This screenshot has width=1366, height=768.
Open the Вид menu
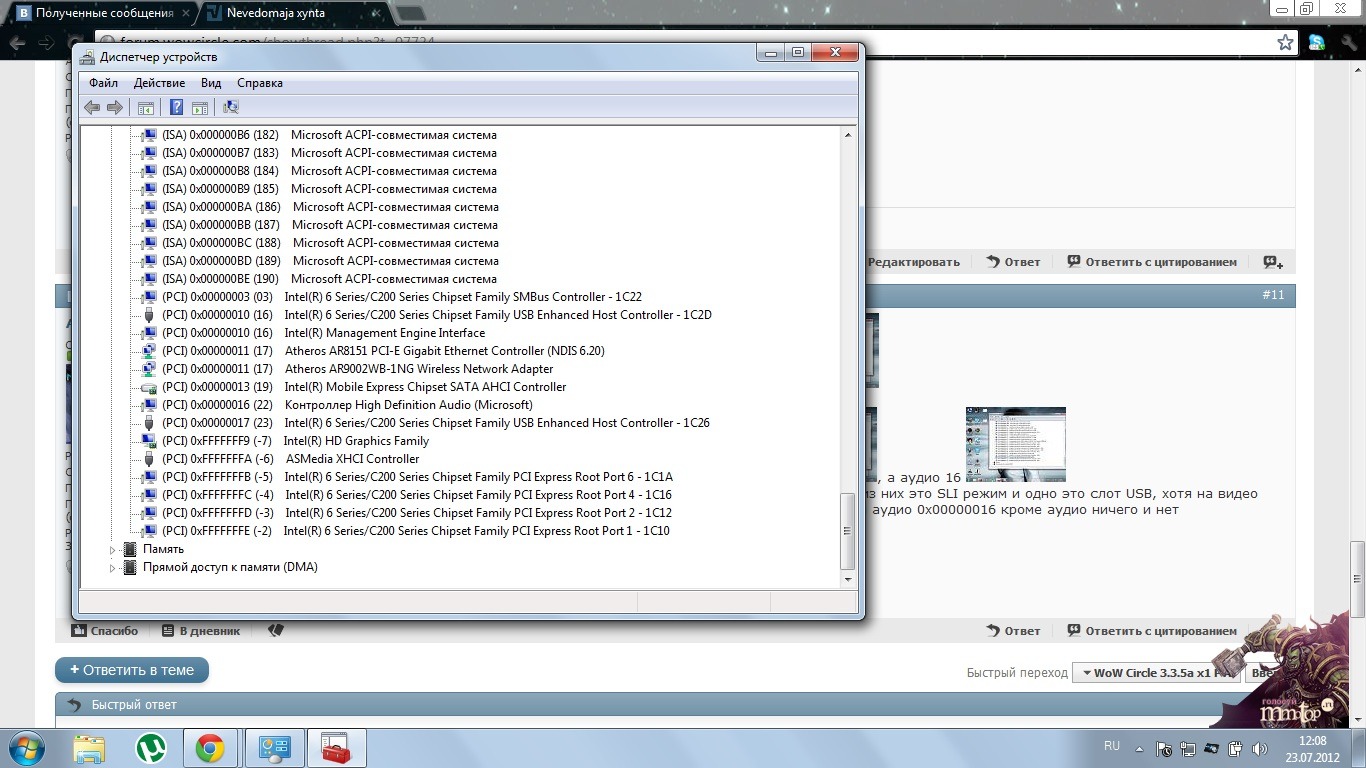coord(211,83)
